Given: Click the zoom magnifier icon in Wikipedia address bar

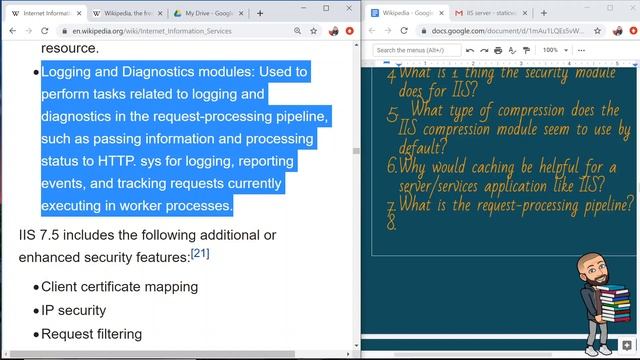Looking at the screenshot, I should pyautogui.click(x=298, y=31).
